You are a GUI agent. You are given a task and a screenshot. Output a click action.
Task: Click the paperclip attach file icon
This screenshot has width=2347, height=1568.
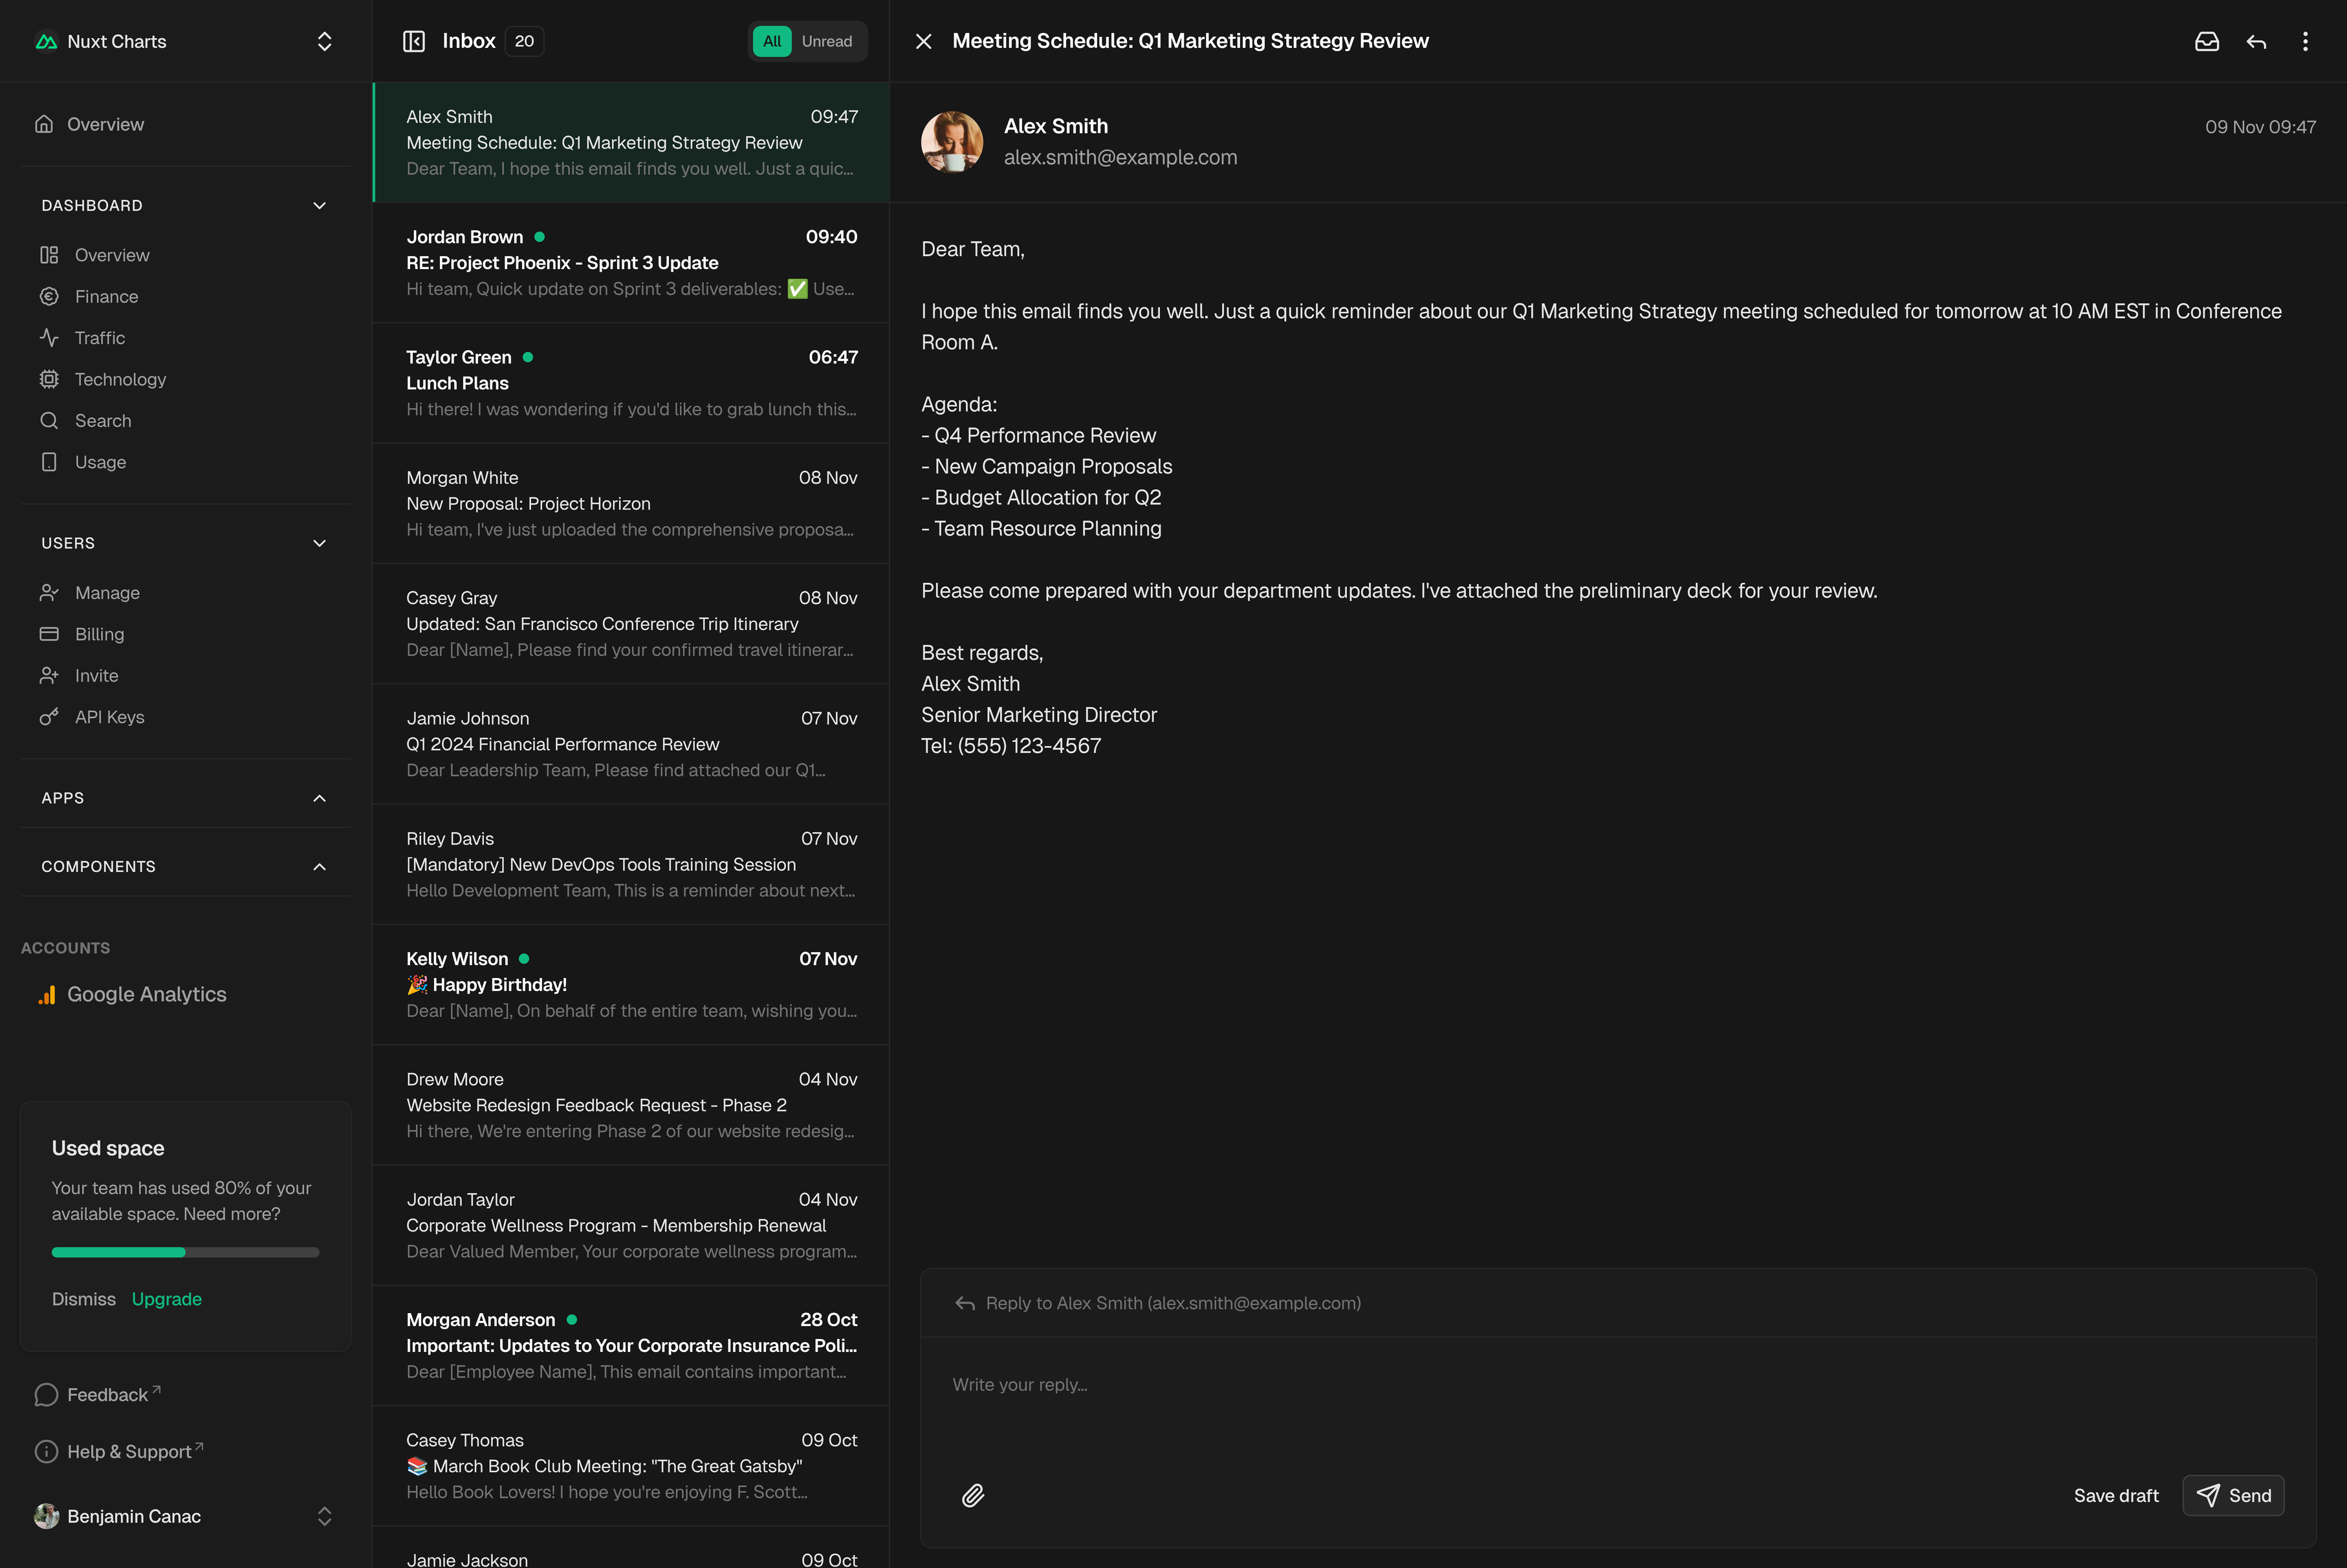pyautogui.click(x=972, y=1495)
